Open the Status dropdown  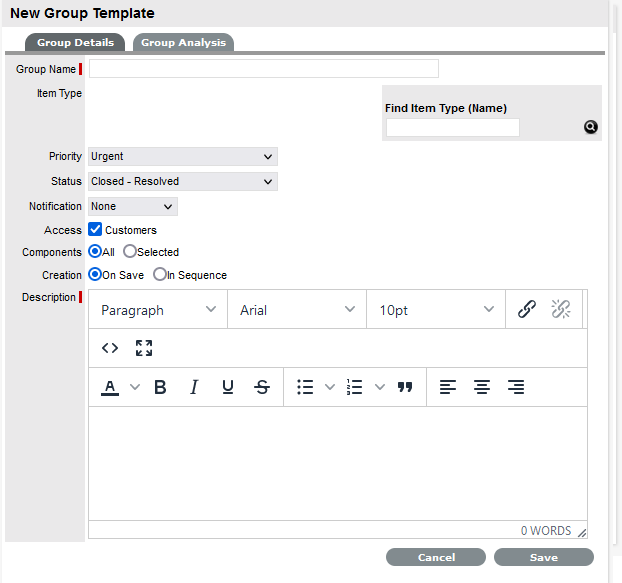[x=183, y=182]
